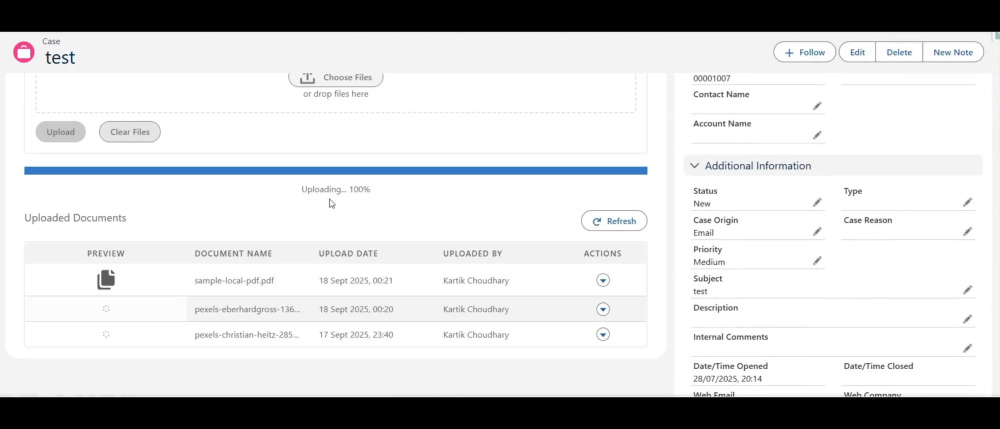Screen dimensions: 1000x429
Task: Edit the Subject pencil icon
Action: tap(967, 290)
